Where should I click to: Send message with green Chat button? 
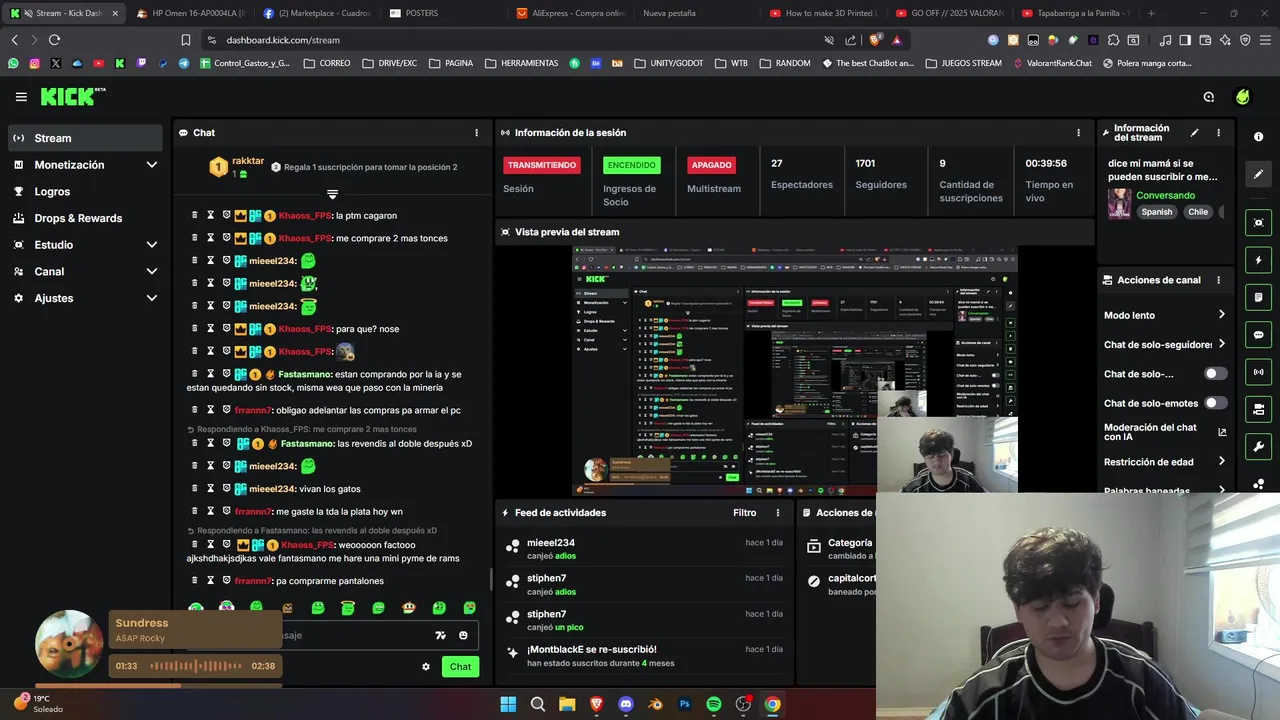click(x=460, y=667)
